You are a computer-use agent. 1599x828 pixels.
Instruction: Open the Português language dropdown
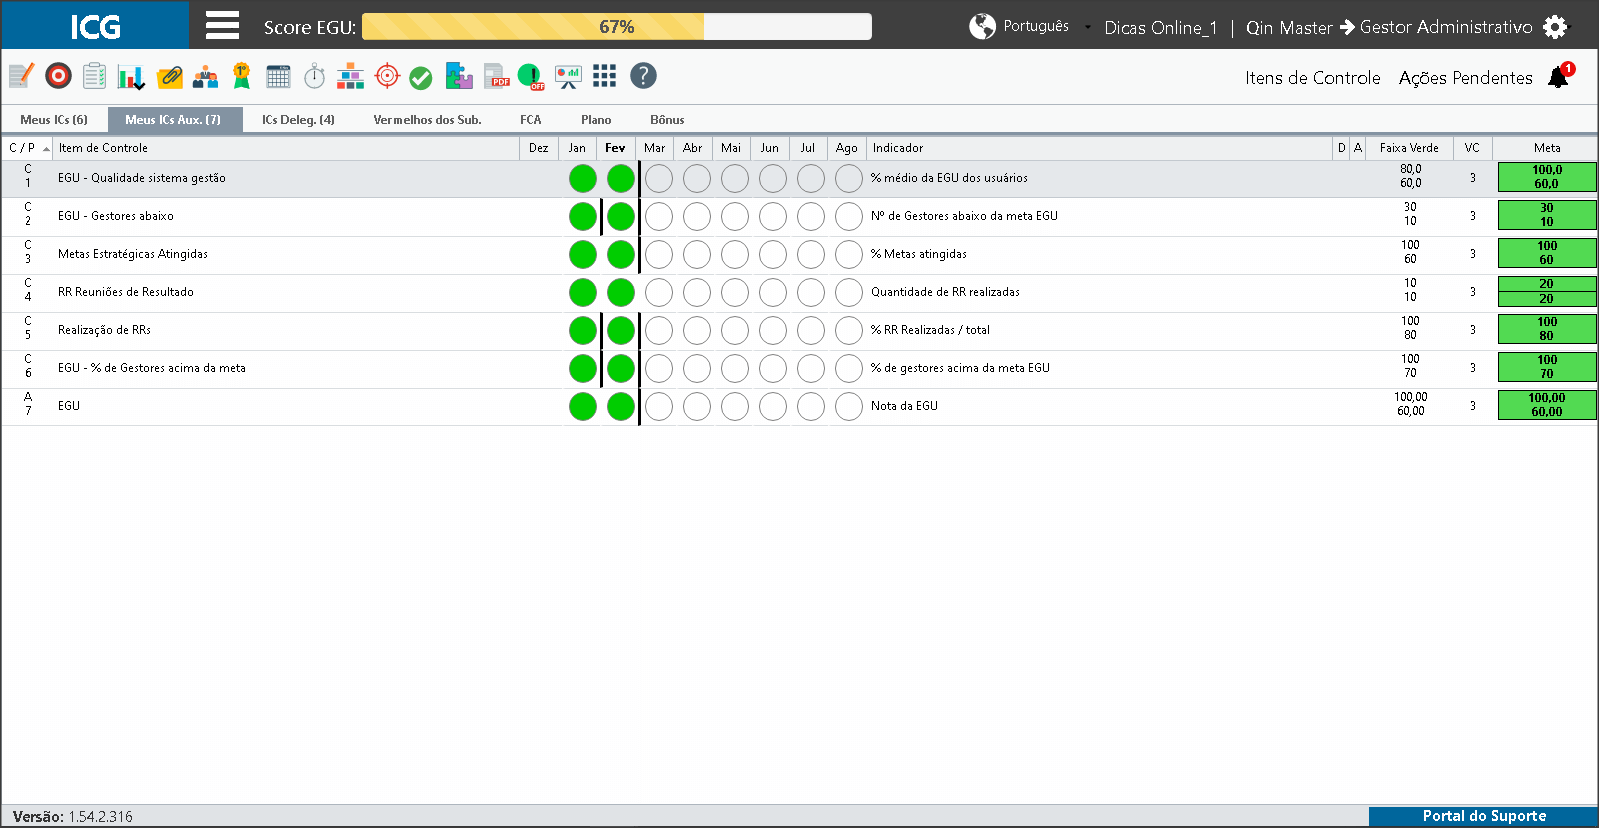1030,26
